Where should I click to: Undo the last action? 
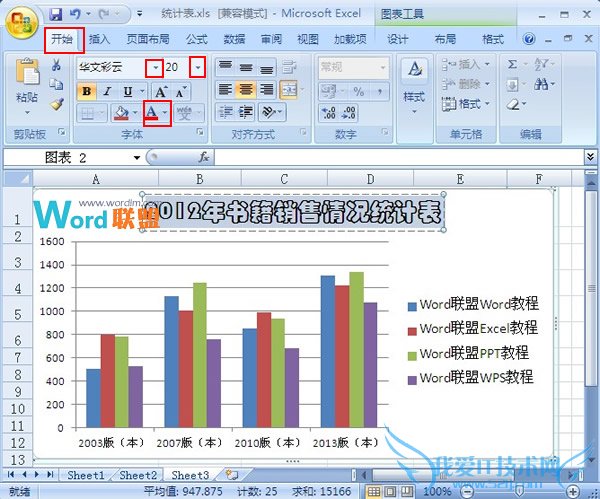click(75, 15)
